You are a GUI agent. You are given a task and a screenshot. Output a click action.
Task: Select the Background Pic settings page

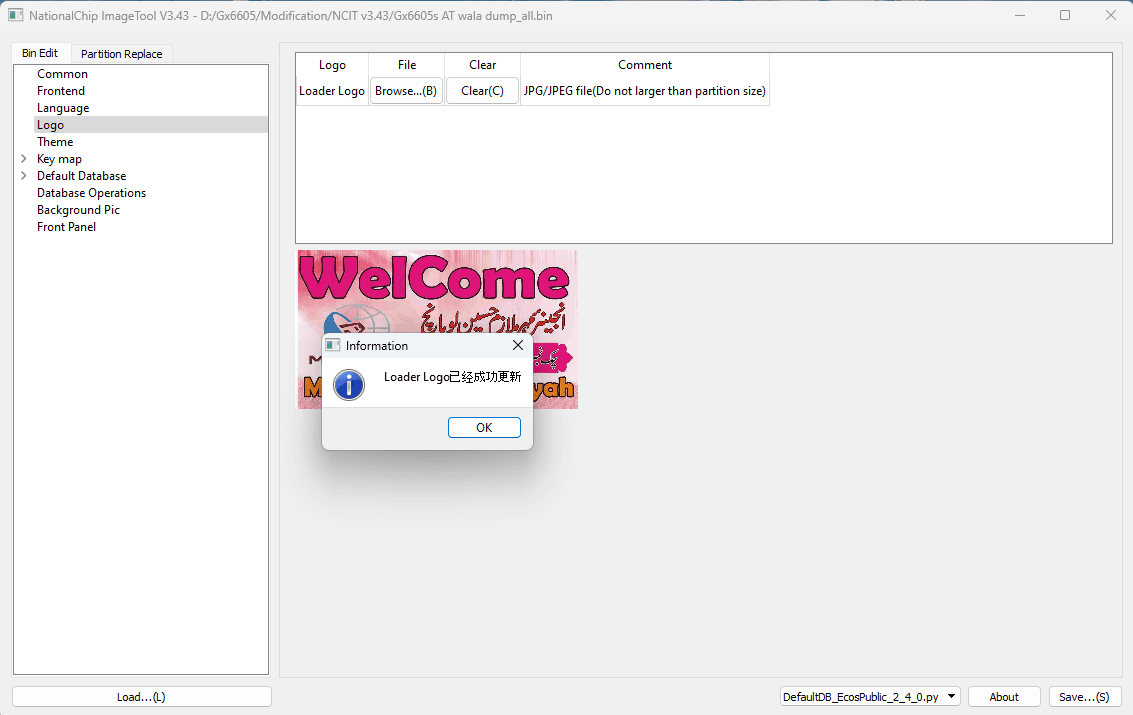click(78, 209)
